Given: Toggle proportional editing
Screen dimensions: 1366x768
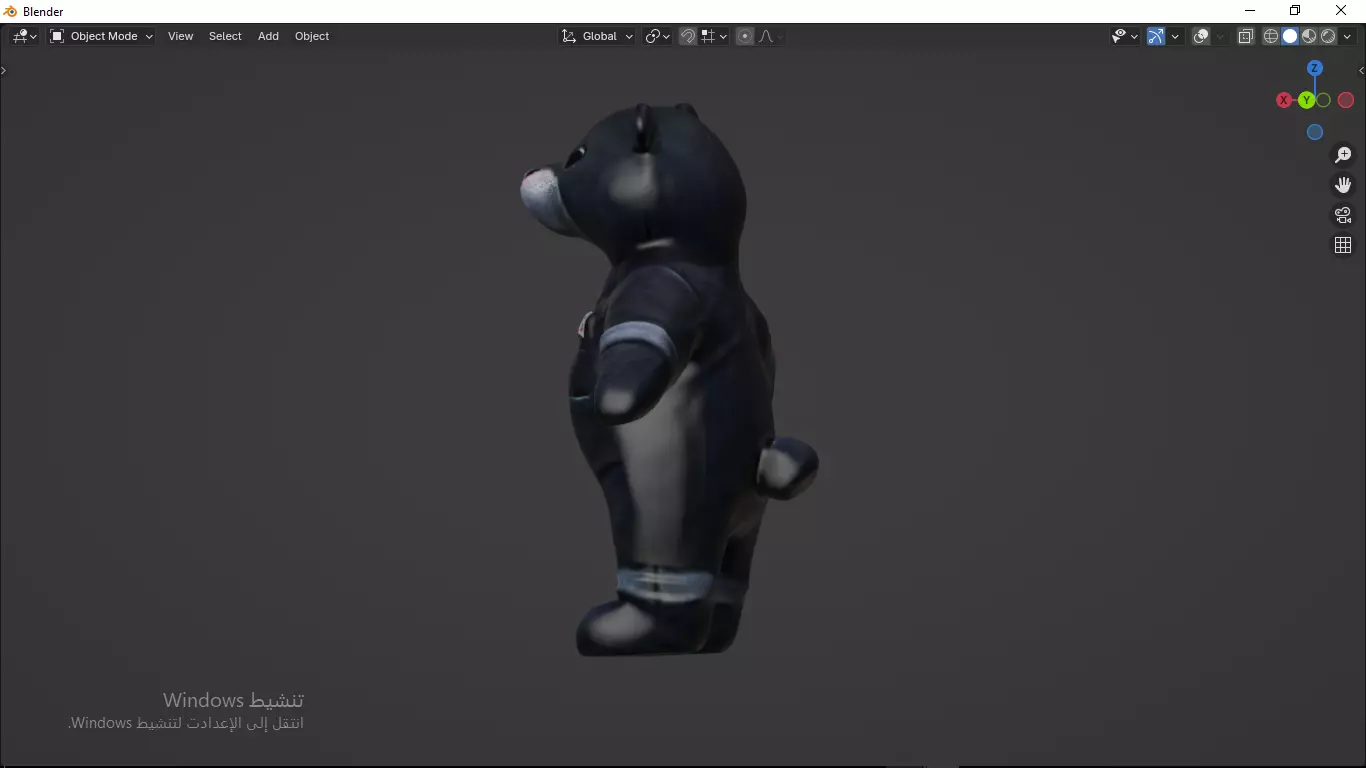Looking at the screenshot, I should [x=745, y=36].
